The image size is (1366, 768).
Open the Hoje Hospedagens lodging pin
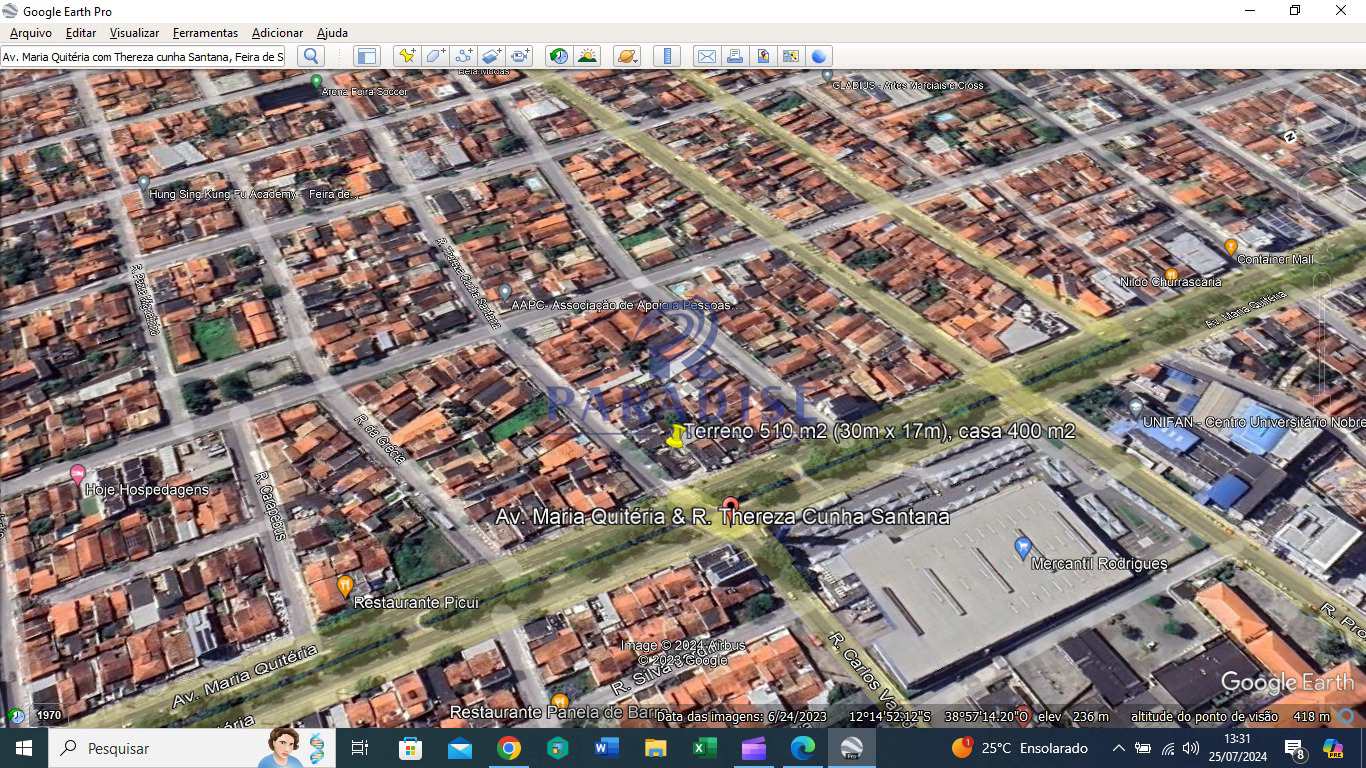coord(77,475)
